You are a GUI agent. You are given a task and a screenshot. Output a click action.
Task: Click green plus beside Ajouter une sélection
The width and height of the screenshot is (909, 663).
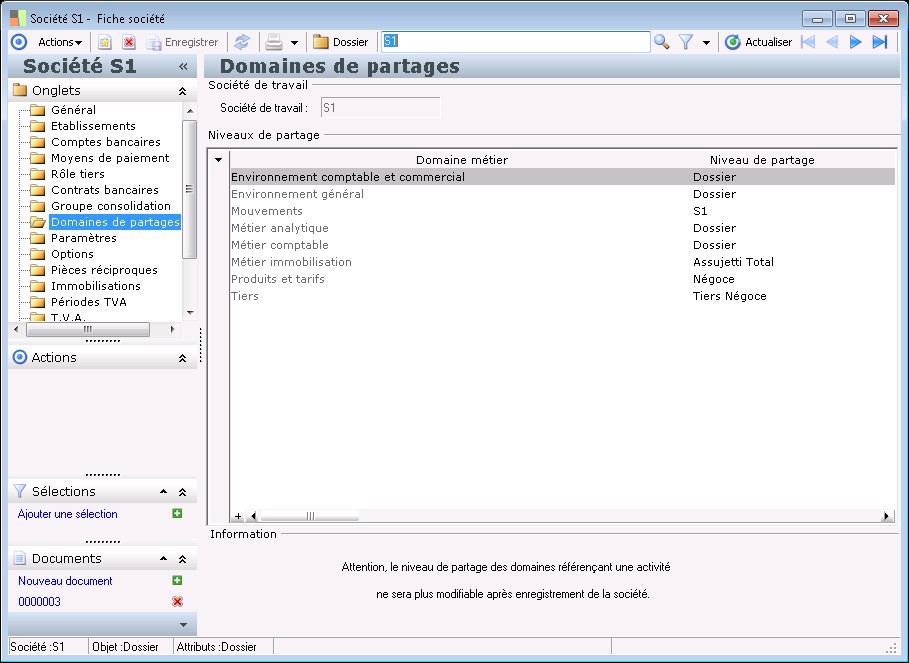pyautogui.click(x=177, y=513)
